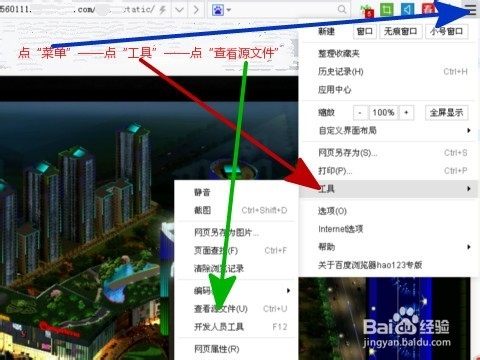Click the lightning bolt icon in address bar
480x360 pixels.
[162, 10]
